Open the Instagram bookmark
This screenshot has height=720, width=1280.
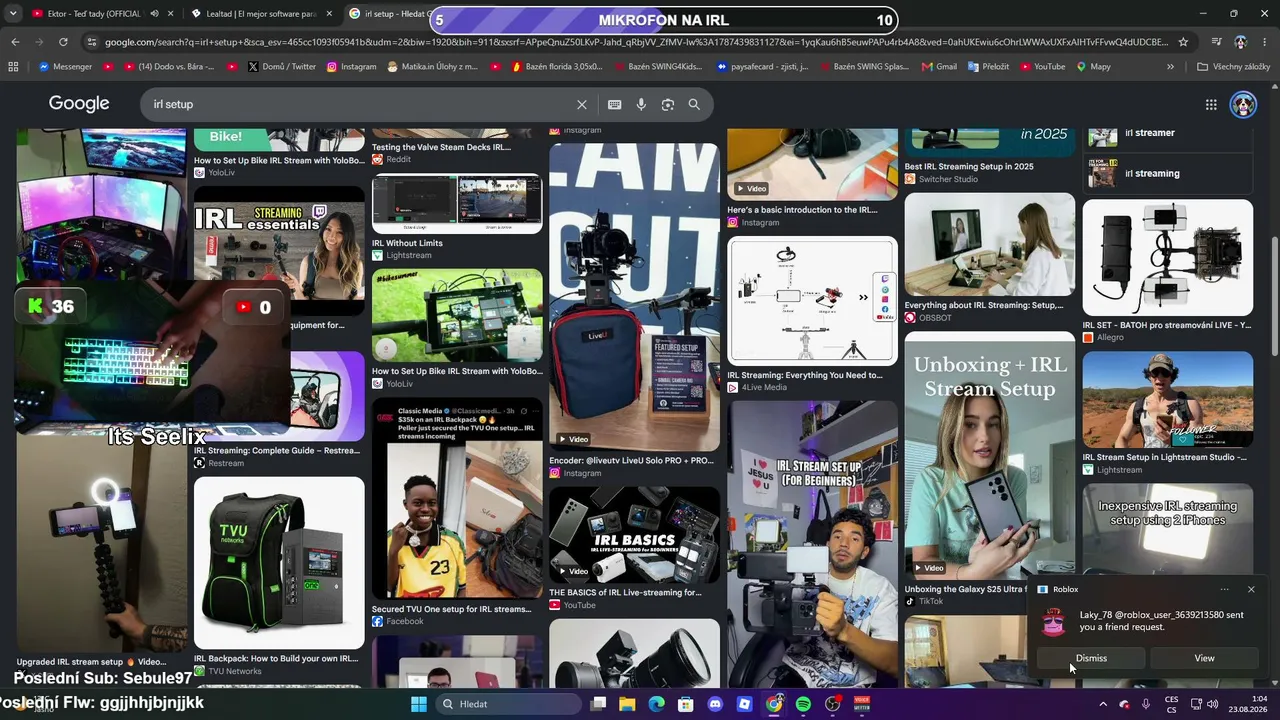click(350, 67)
